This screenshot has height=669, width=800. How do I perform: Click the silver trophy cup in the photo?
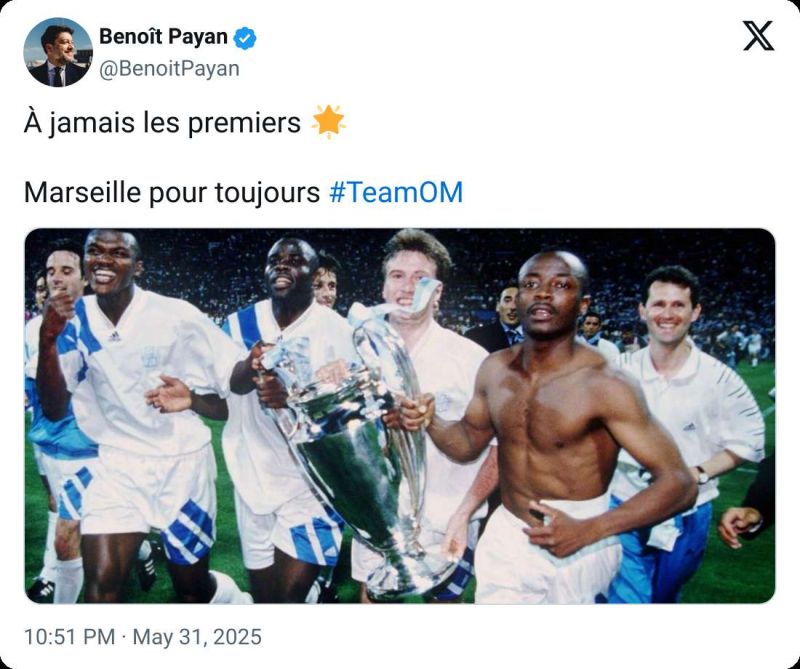(357, 449)
